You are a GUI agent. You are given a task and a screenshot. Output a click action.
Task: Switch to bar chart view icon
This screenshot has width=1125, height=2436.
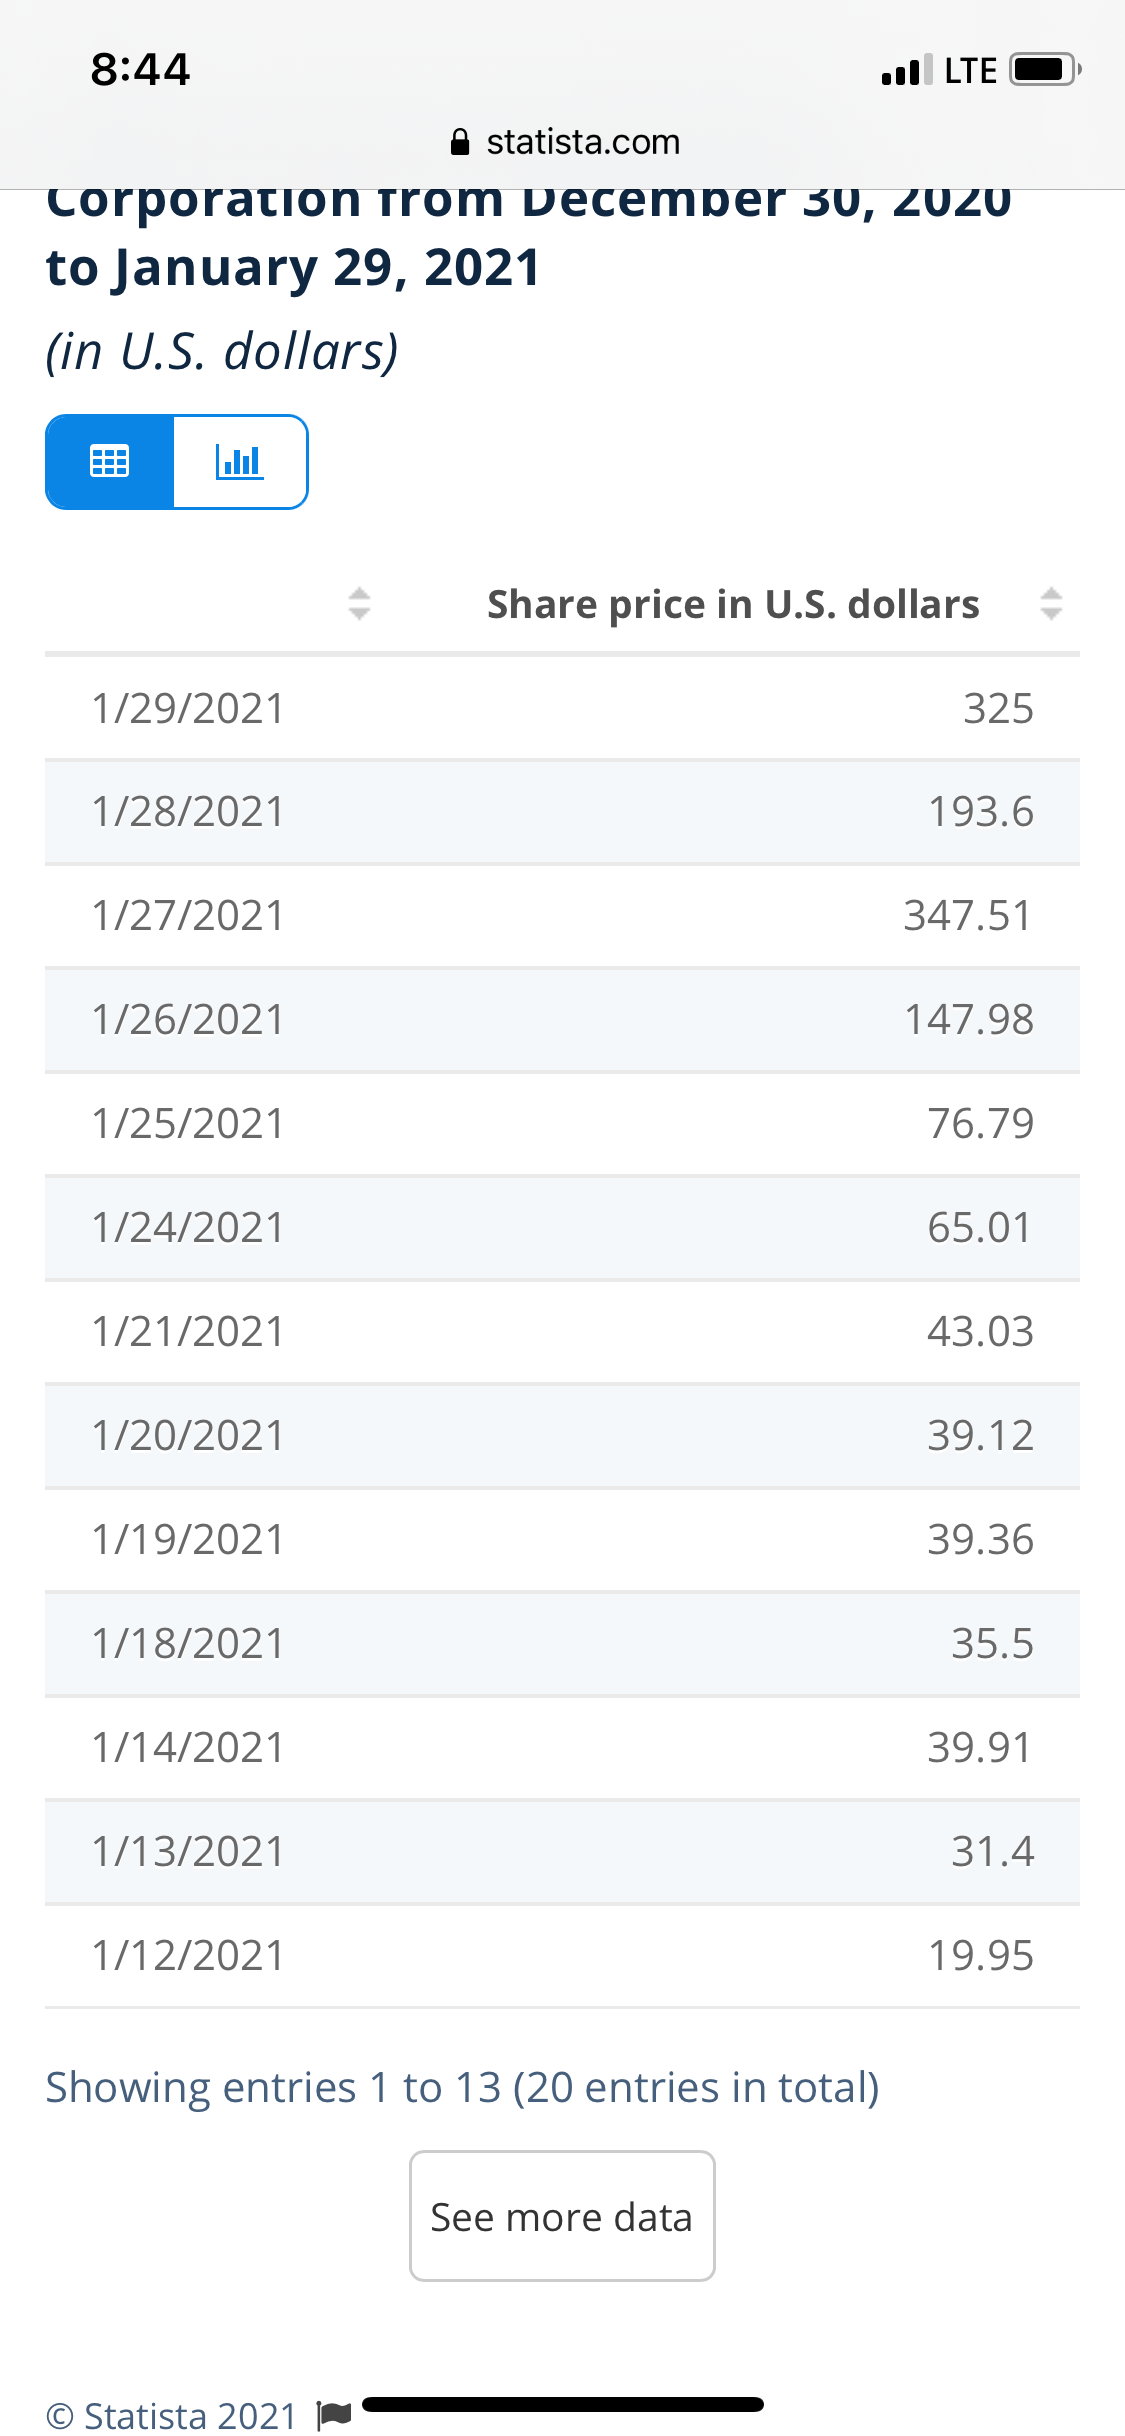[x=240, y=461]
